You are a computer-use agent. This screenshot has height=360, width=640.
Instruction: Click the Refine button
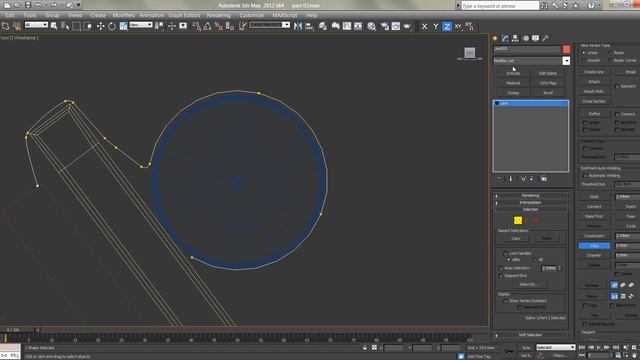tap(594, 113)
